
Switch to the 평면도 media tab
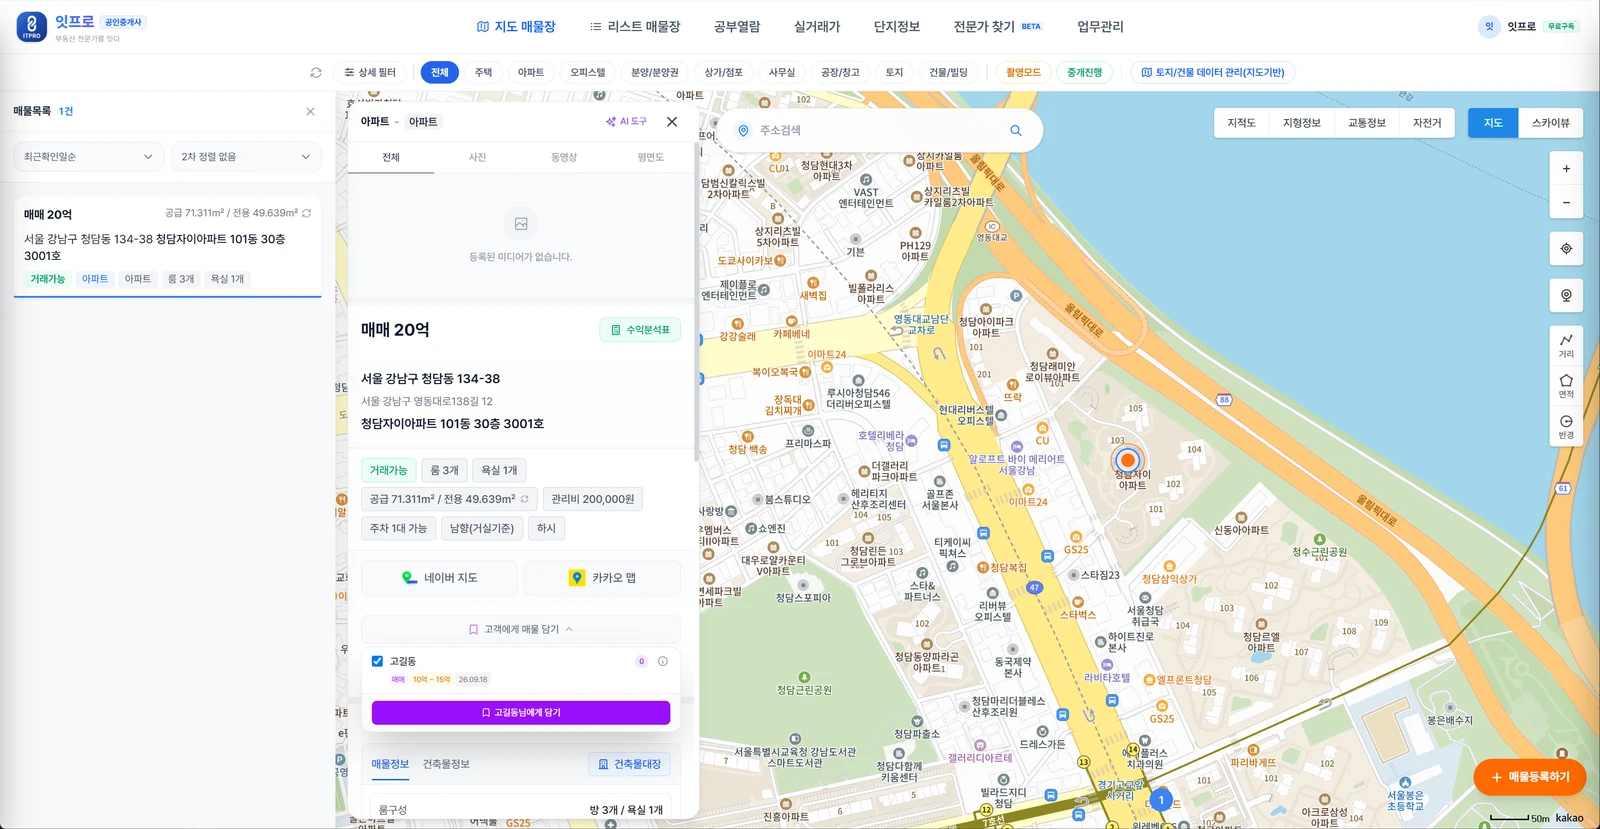[x=650, y=157]
